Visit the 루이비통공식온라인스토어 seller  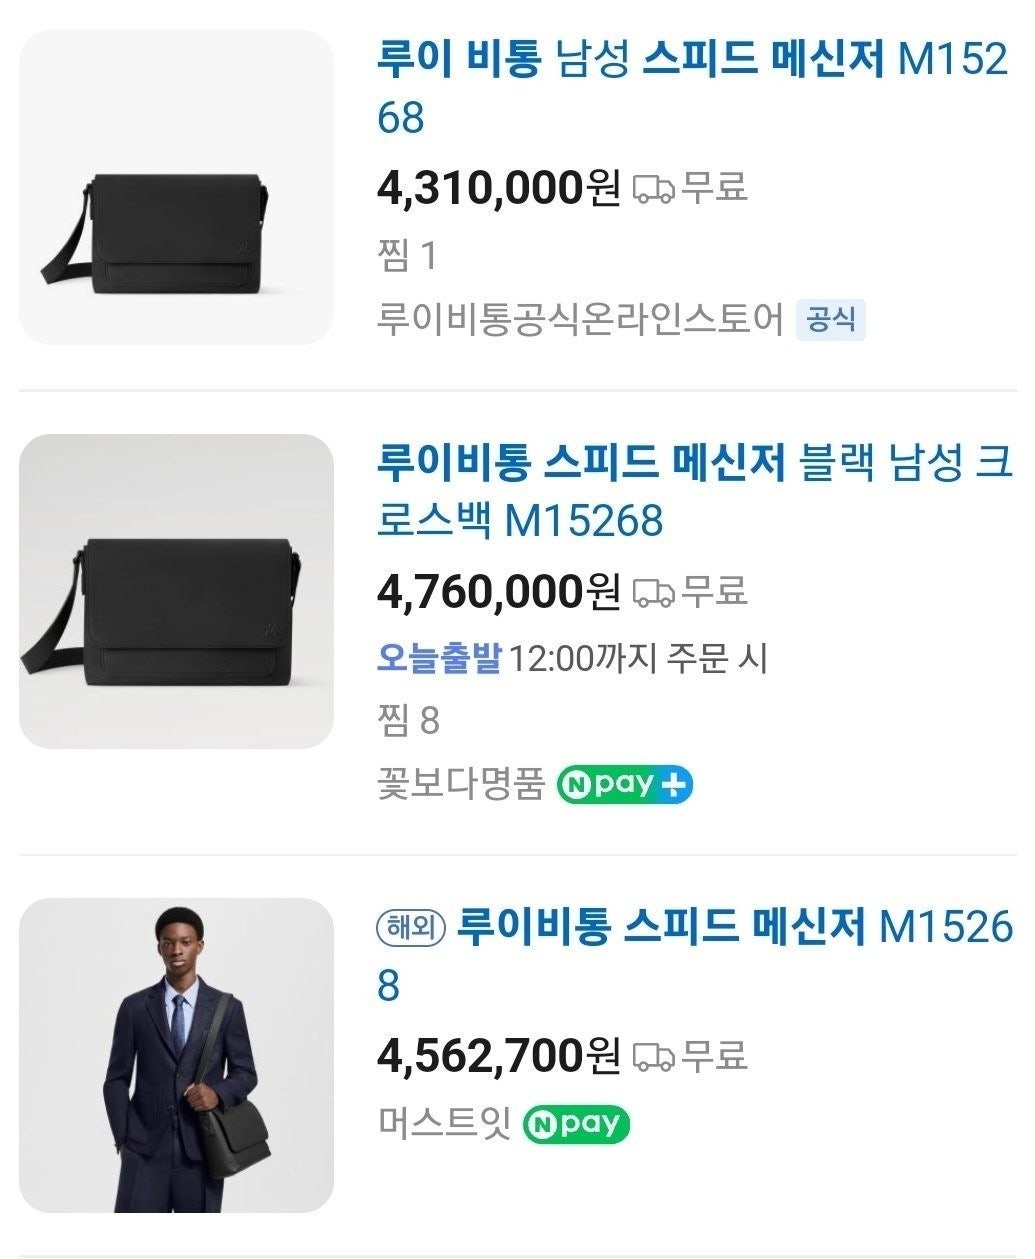click(580, 321)
